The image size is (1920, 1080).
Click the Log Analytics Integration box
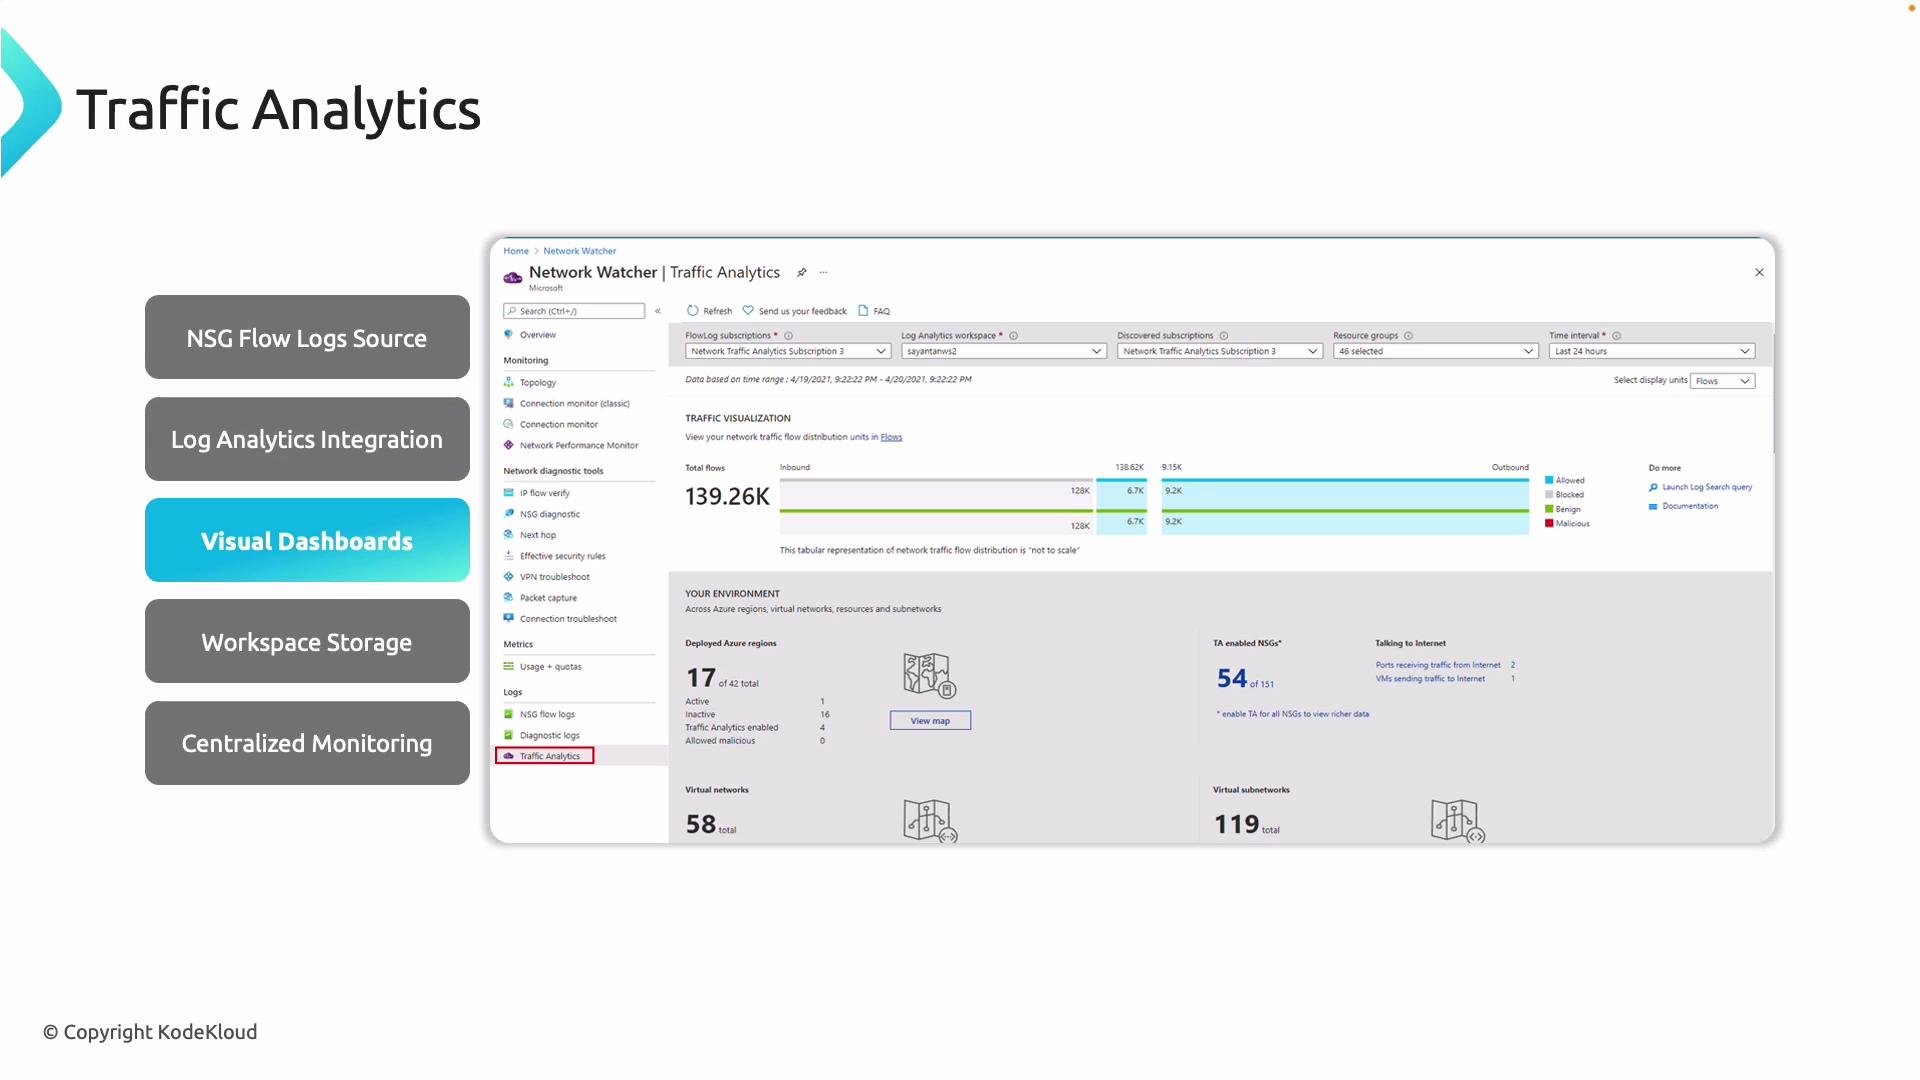point(307,439)
